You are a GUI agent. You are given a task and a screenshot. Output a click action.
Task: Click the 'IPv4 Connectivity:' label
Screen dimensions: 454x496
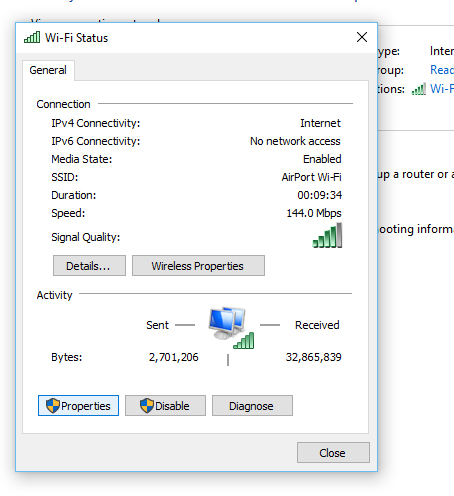pyautogui.click(x=96, y=123)
